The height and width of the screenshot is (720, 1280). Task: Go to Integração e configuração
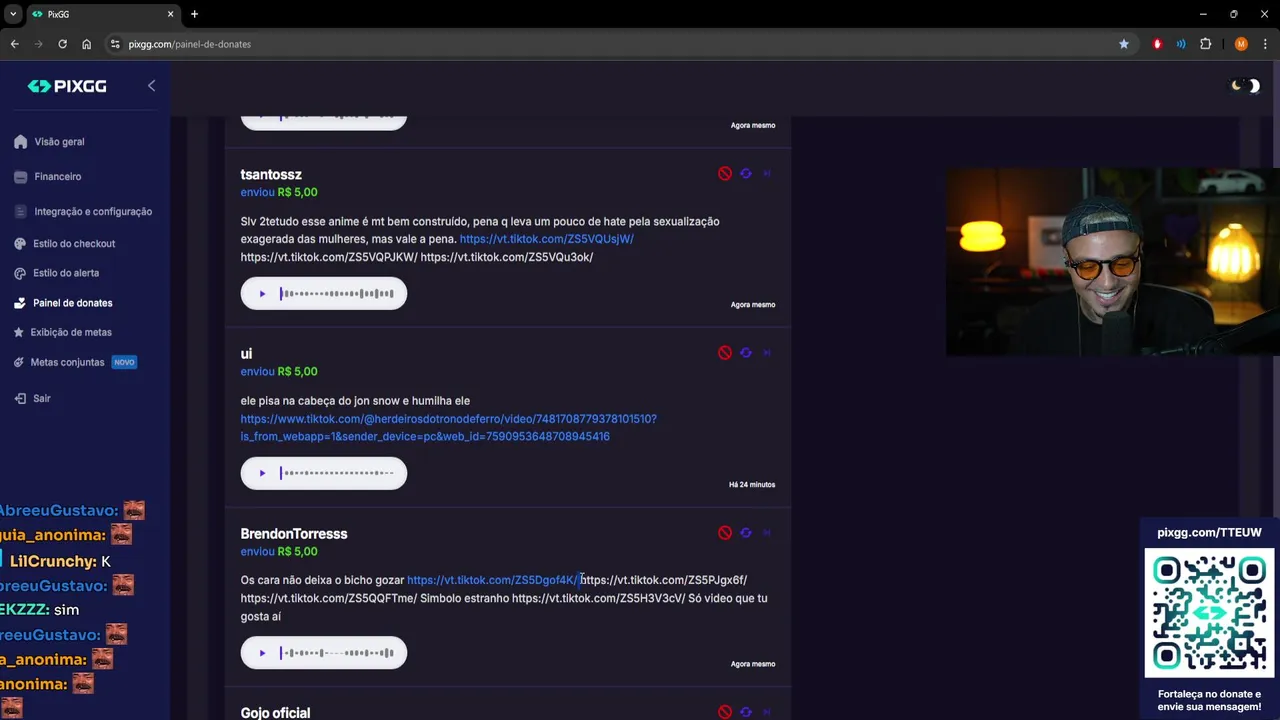(93, 212)
